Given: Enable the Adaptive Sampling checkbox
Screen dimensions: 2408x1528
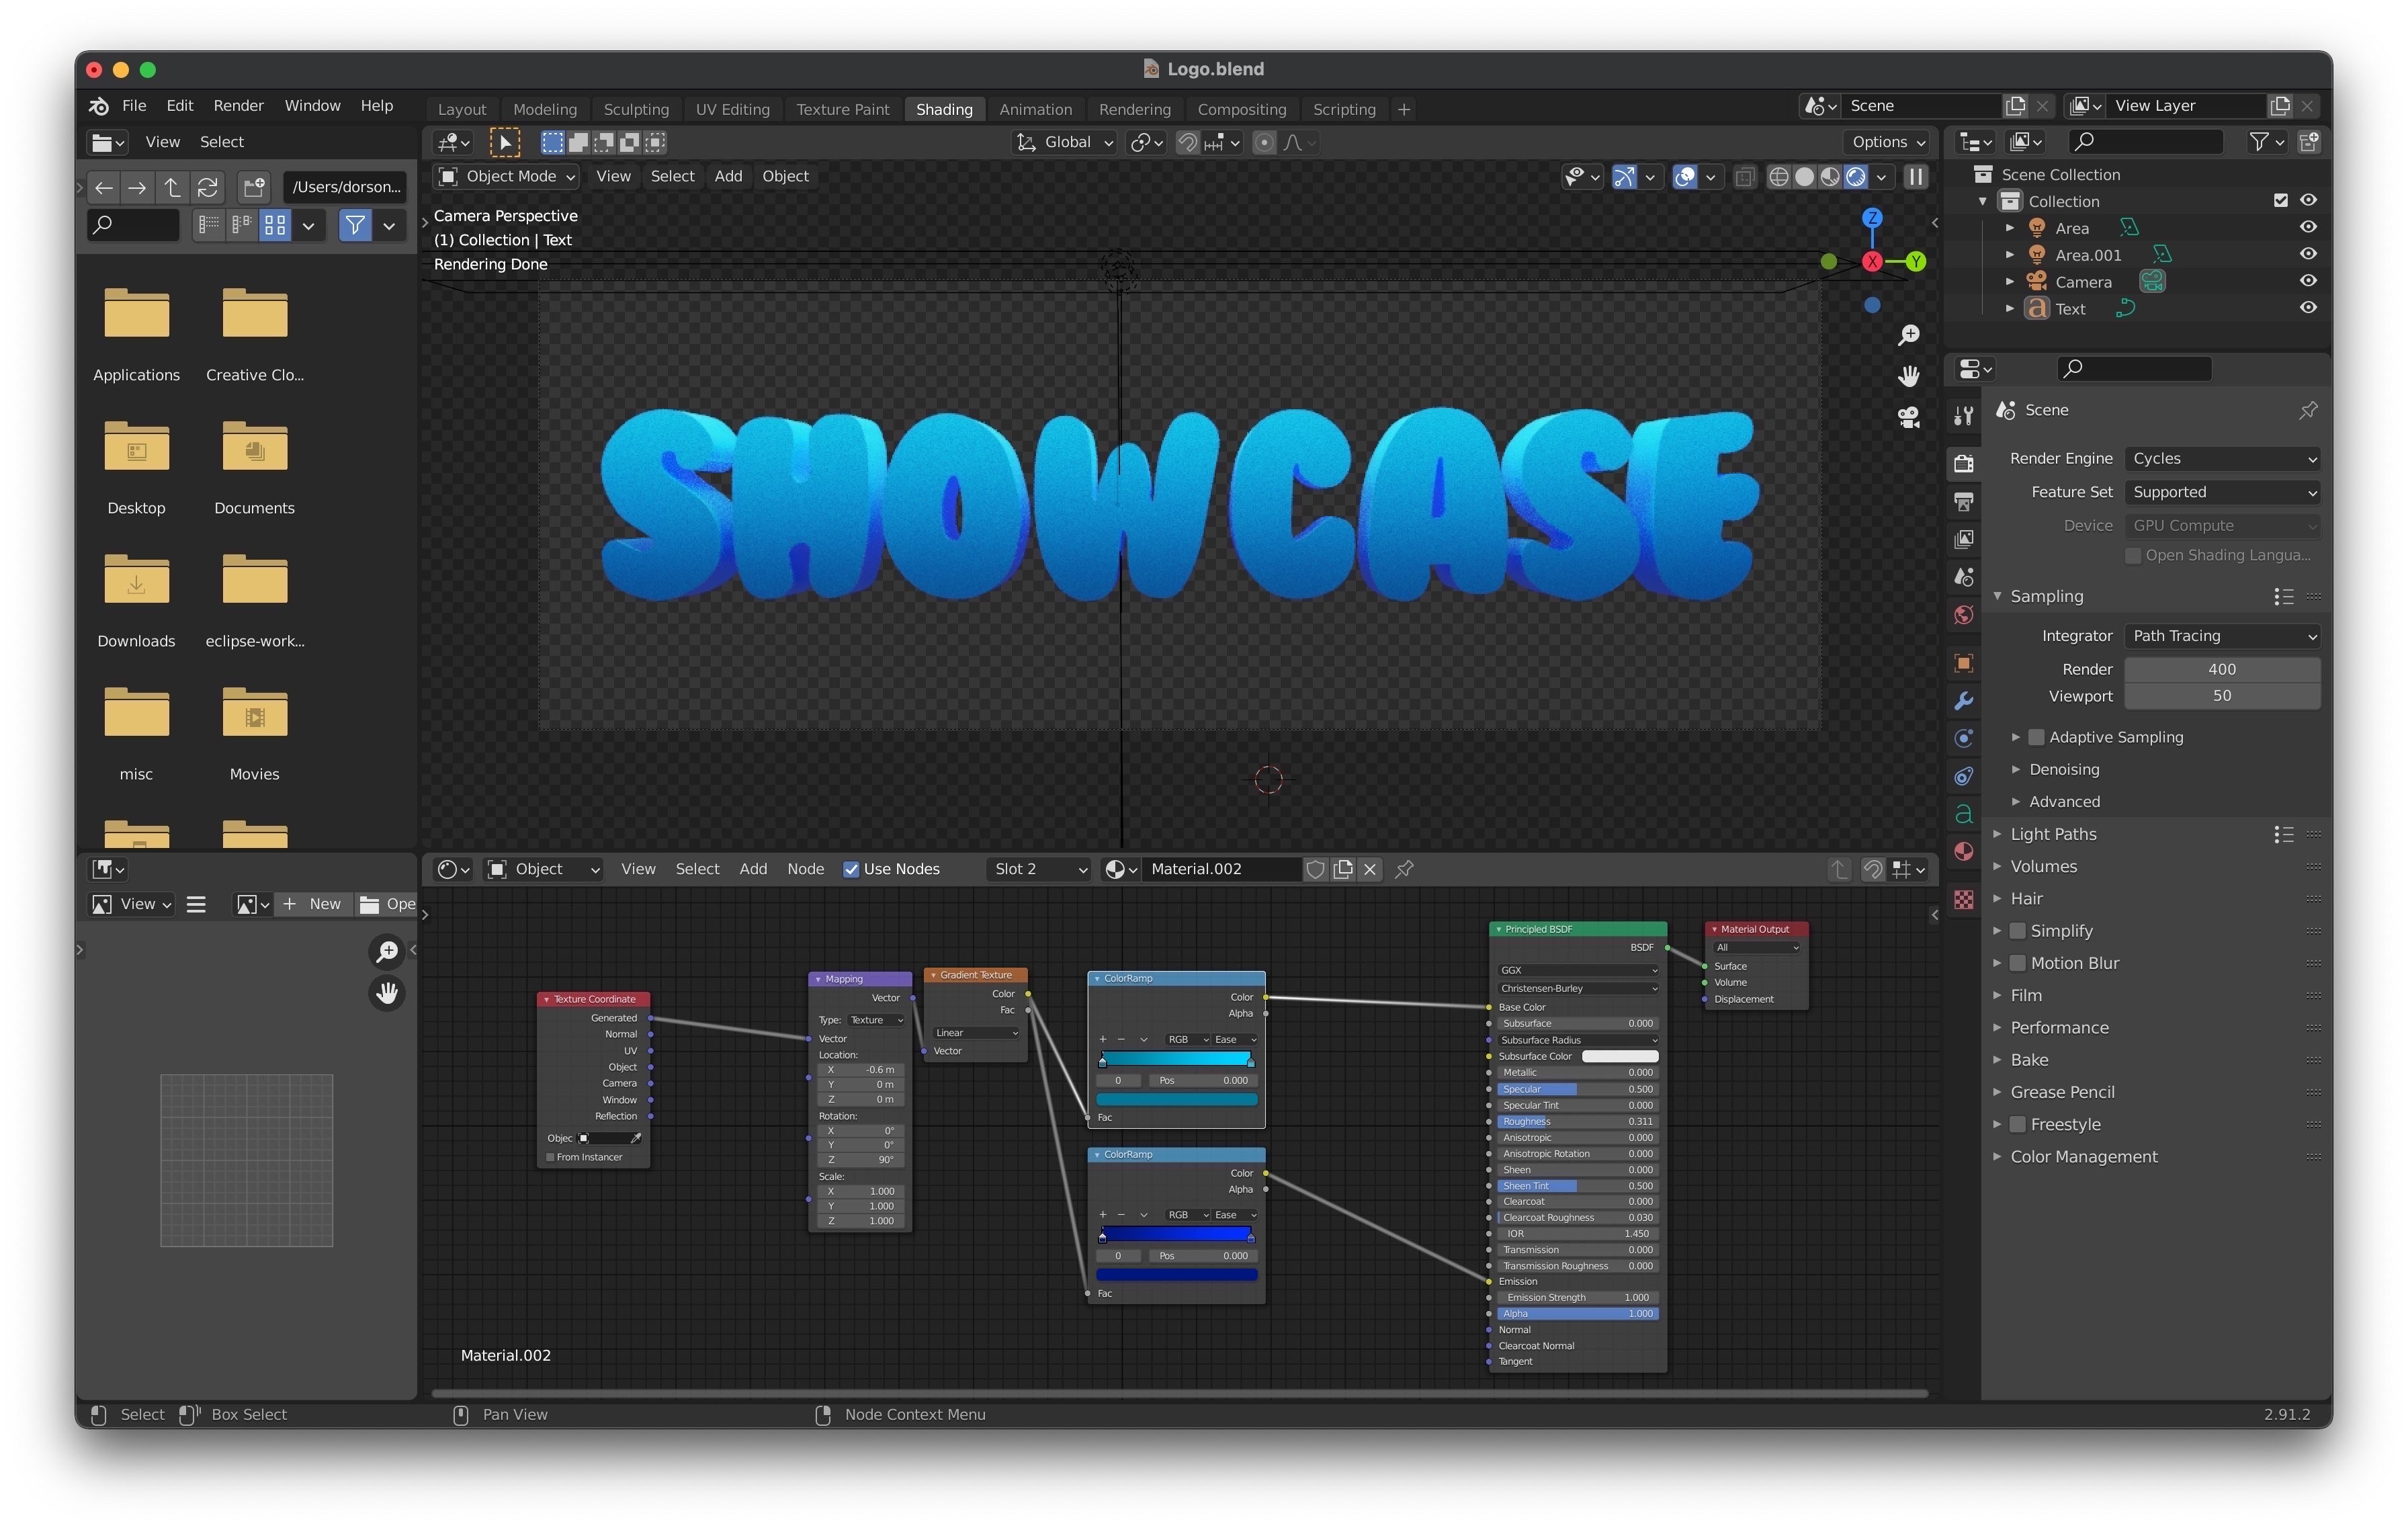Looking at the screenshot, I should coord(2036,737).
